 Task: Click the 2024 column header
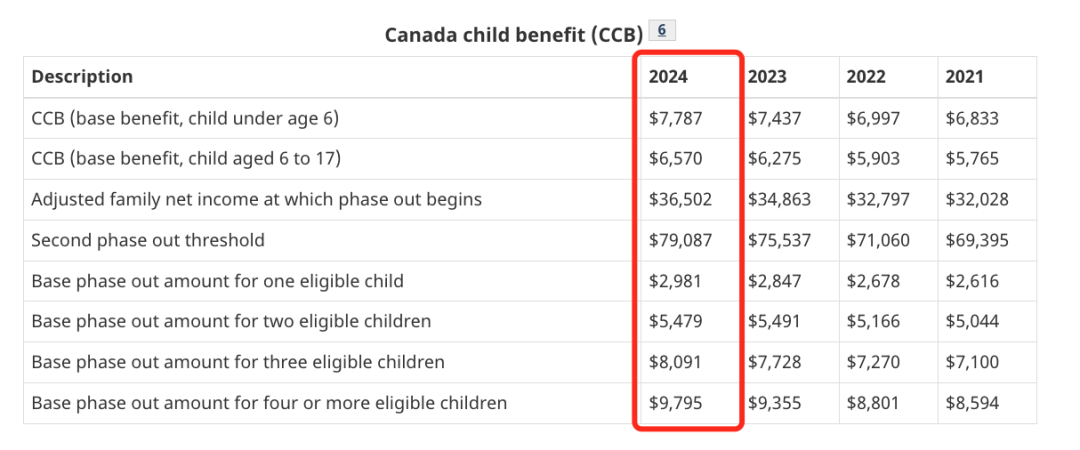point(668,77)
